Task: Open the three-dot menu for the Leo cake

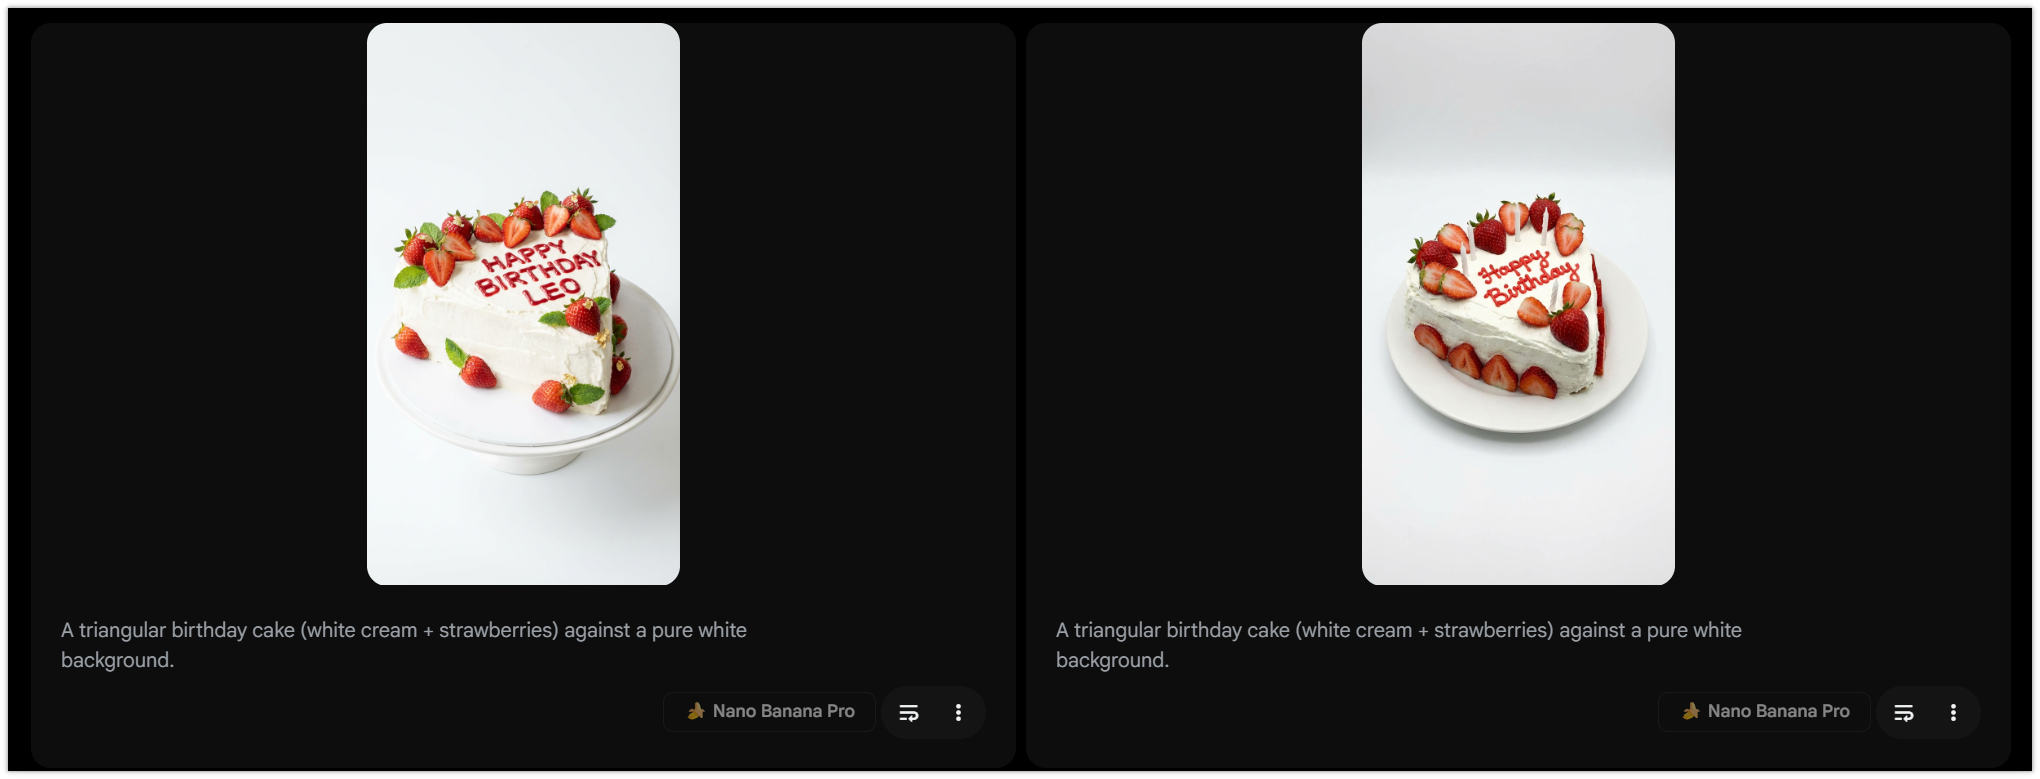Action: pyautogui.click(x=958, y=712)
